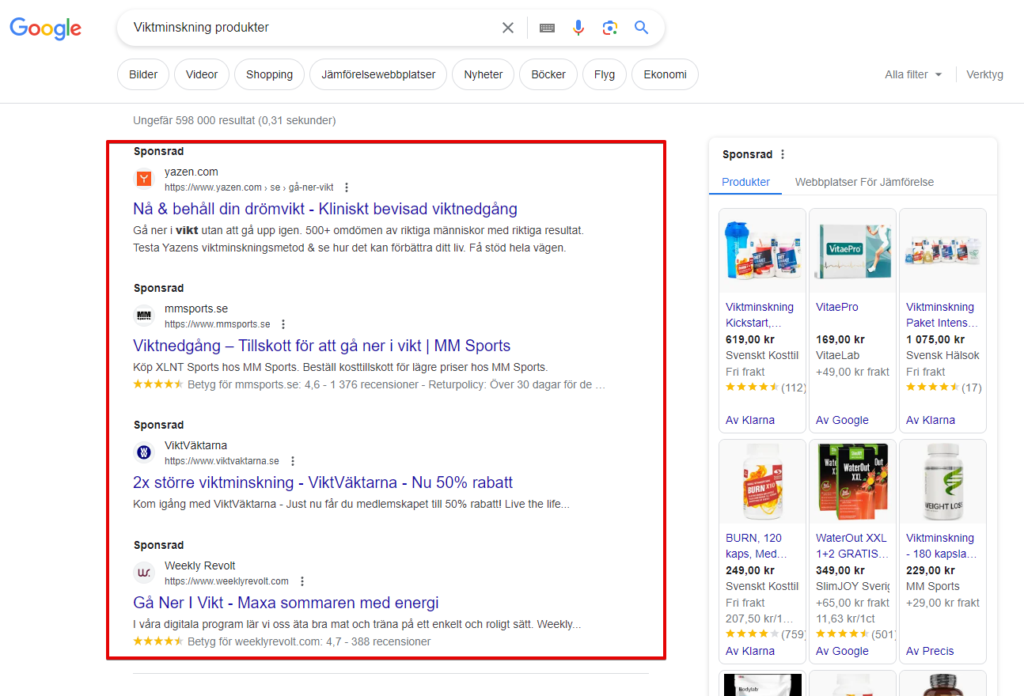Open the Viktminskning Paket Intens title link
The height and width of the screenshot is (696, 1024).
(942, 315)
